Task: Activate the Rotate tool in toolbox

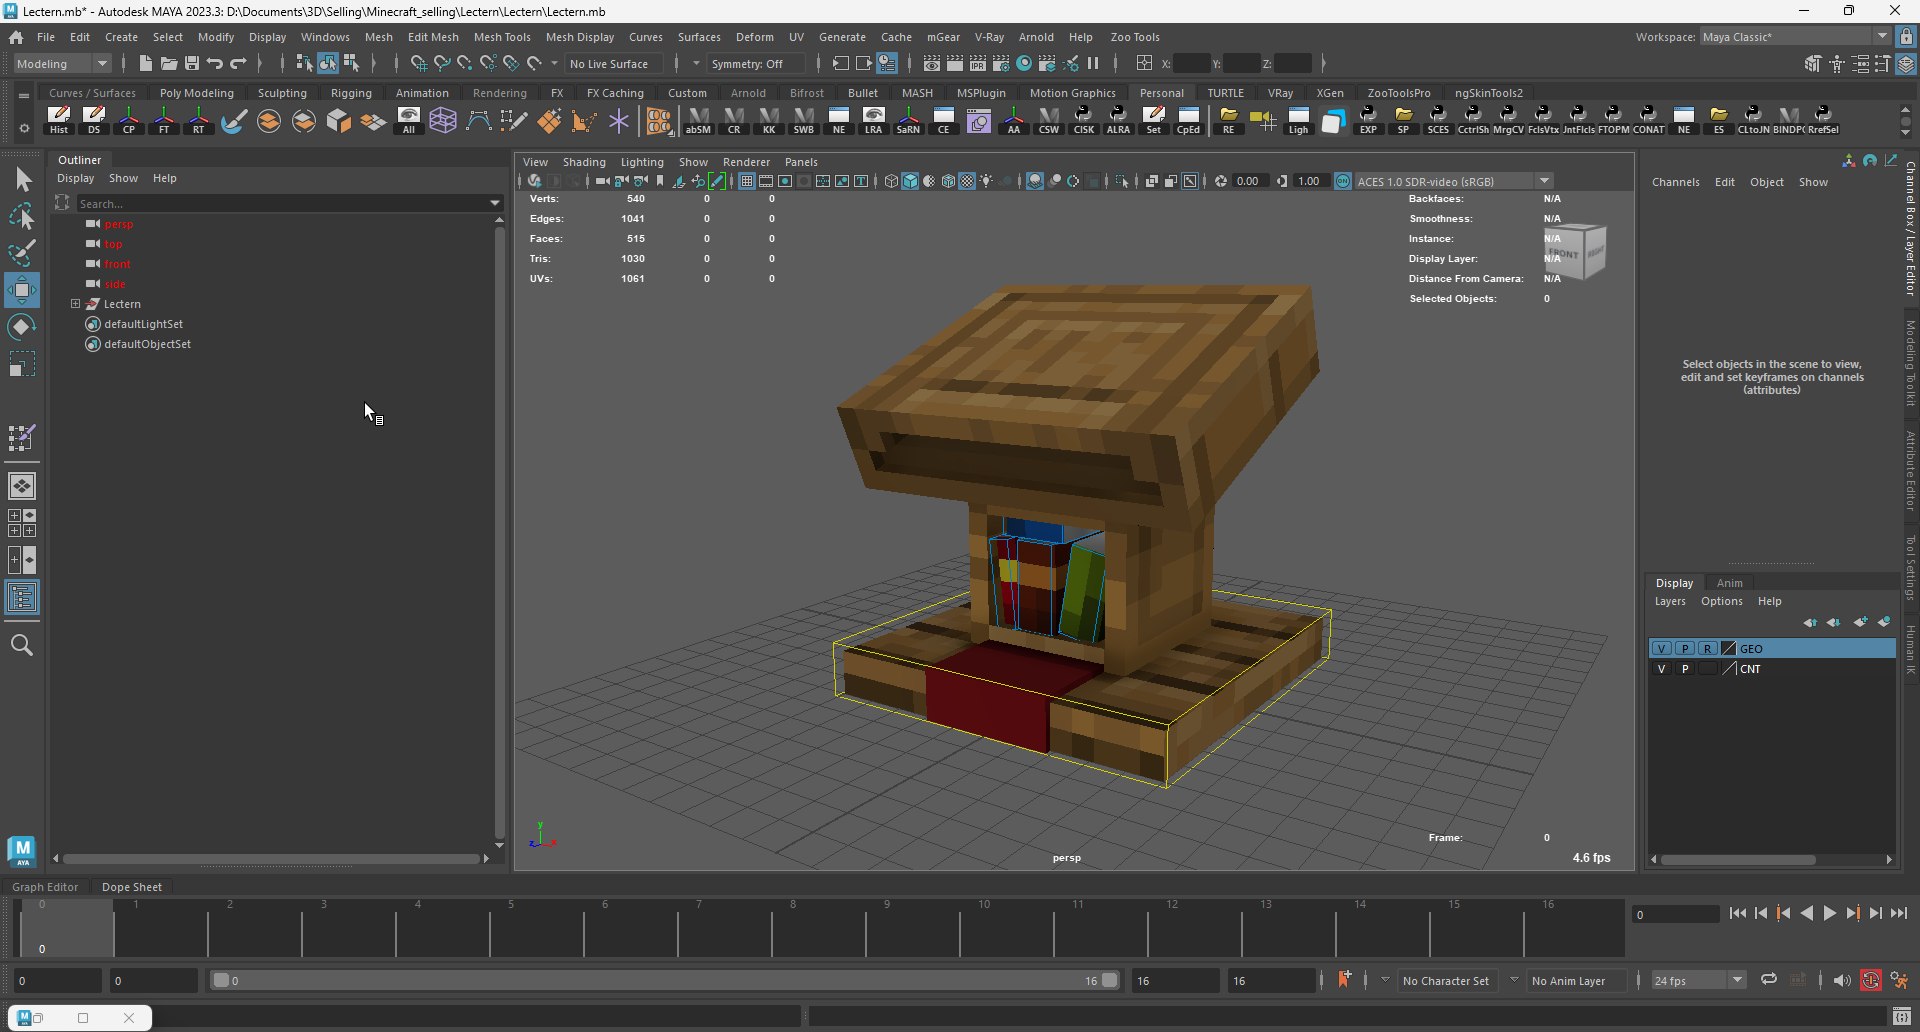Action: pos(22,327)
